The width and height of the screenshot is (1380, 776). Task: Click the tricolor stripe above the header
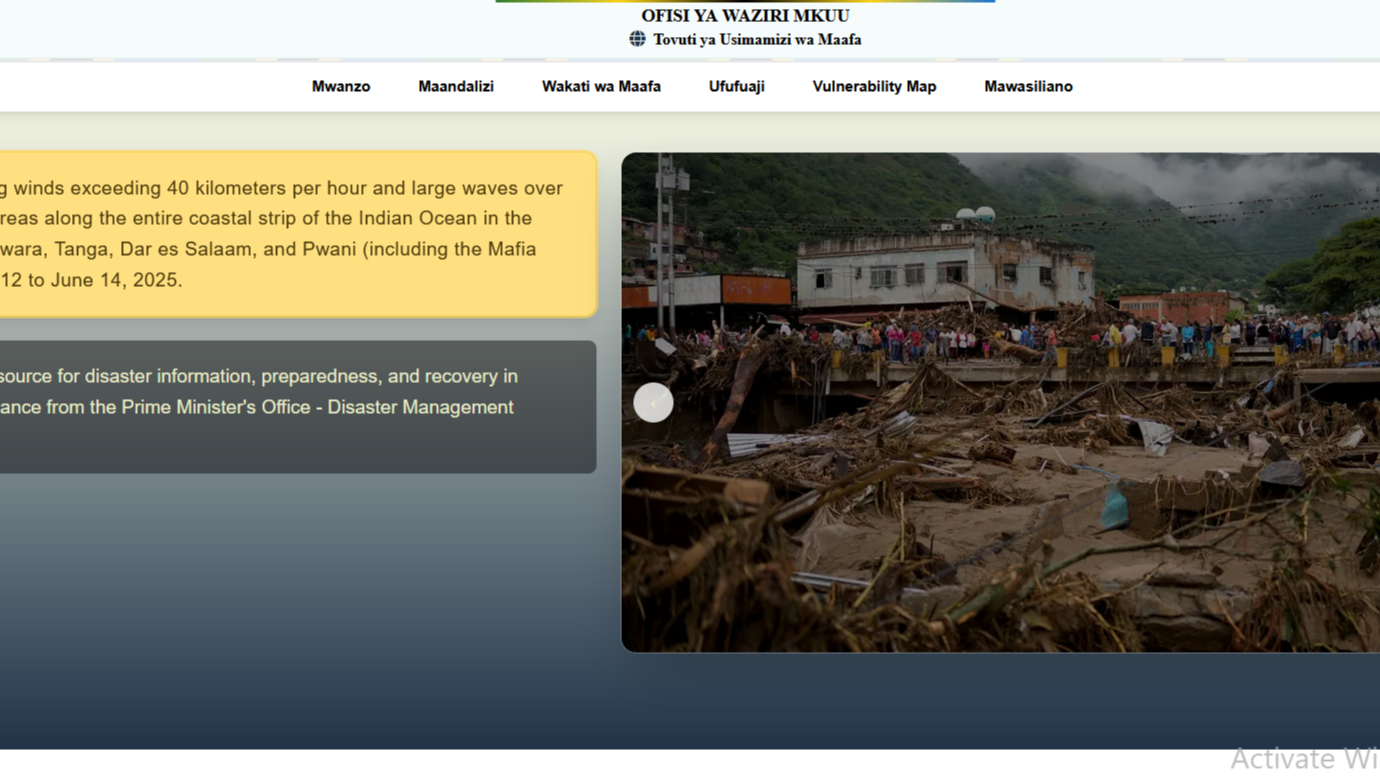coord(745,1)
